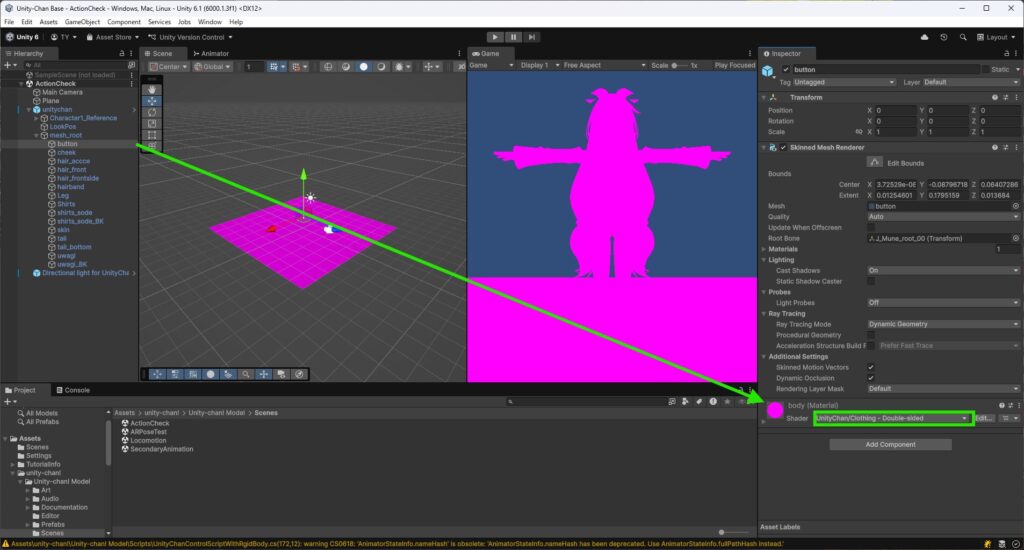Click the Add Component button
1024x550 pixels.
coord(890,444)
